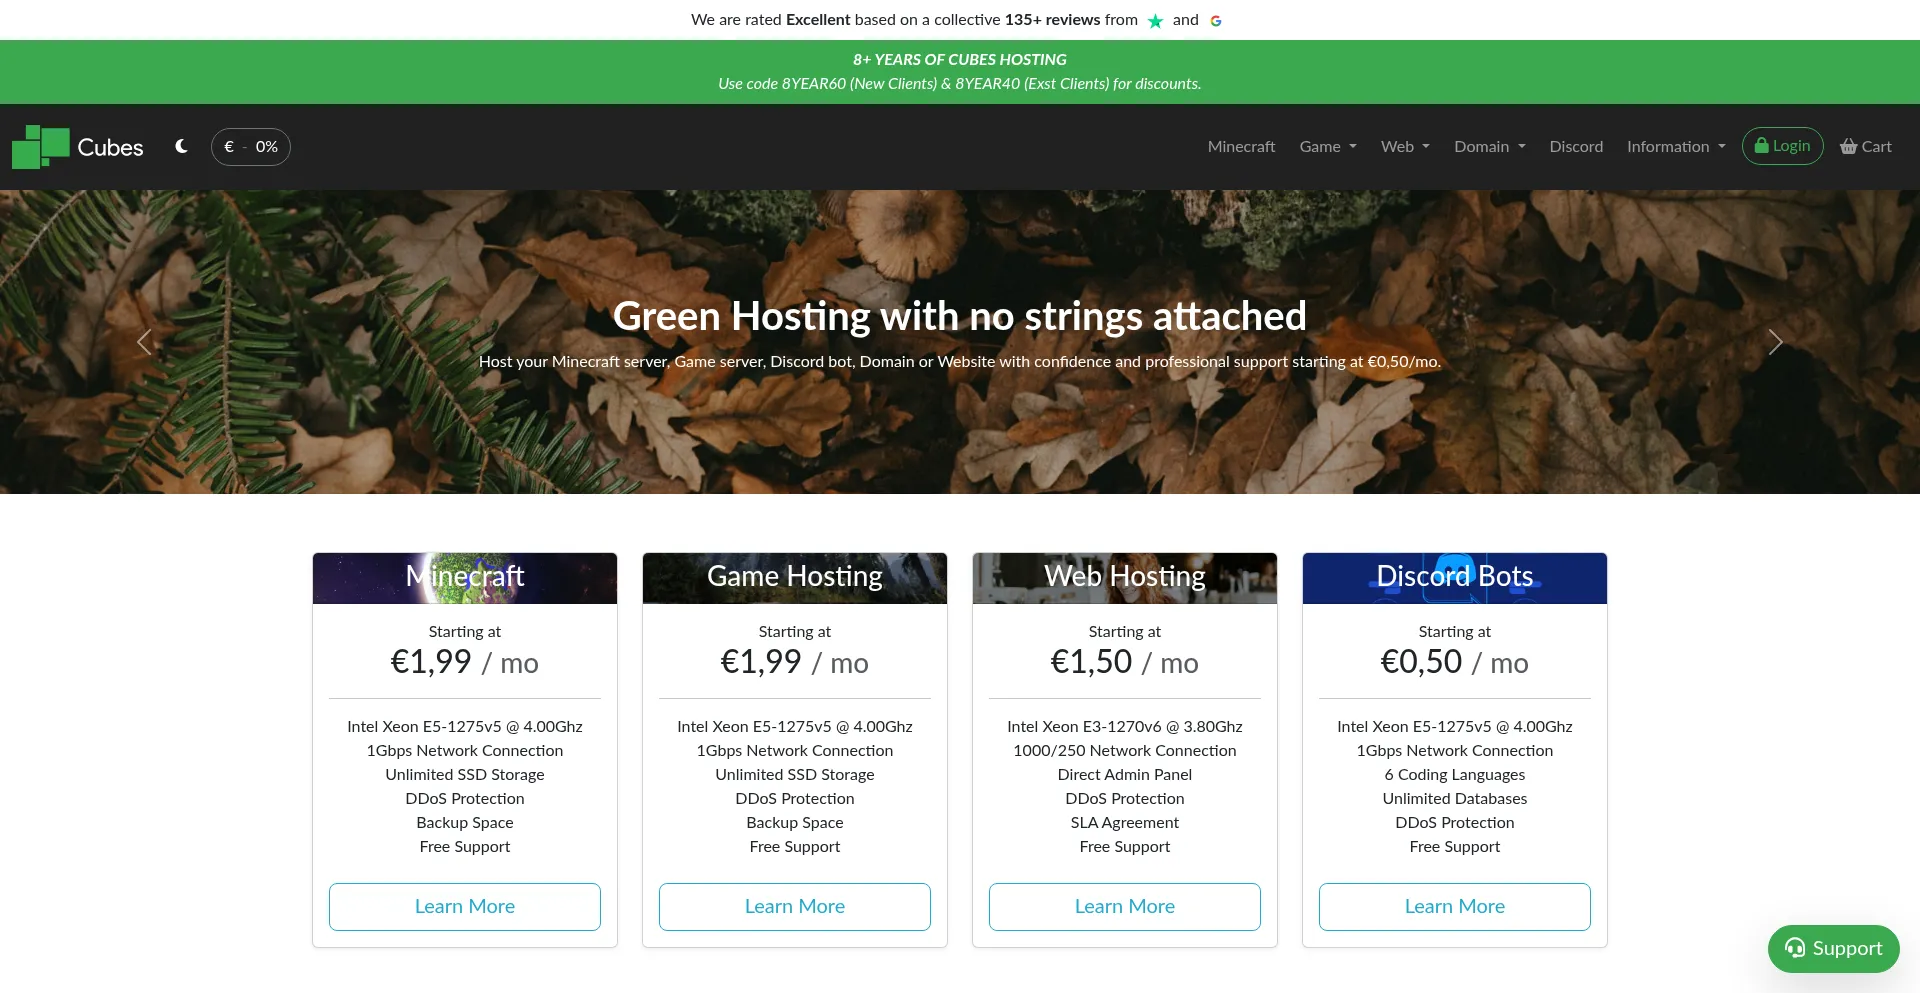Open the Minecraft nav menu item

(1241, 147)
